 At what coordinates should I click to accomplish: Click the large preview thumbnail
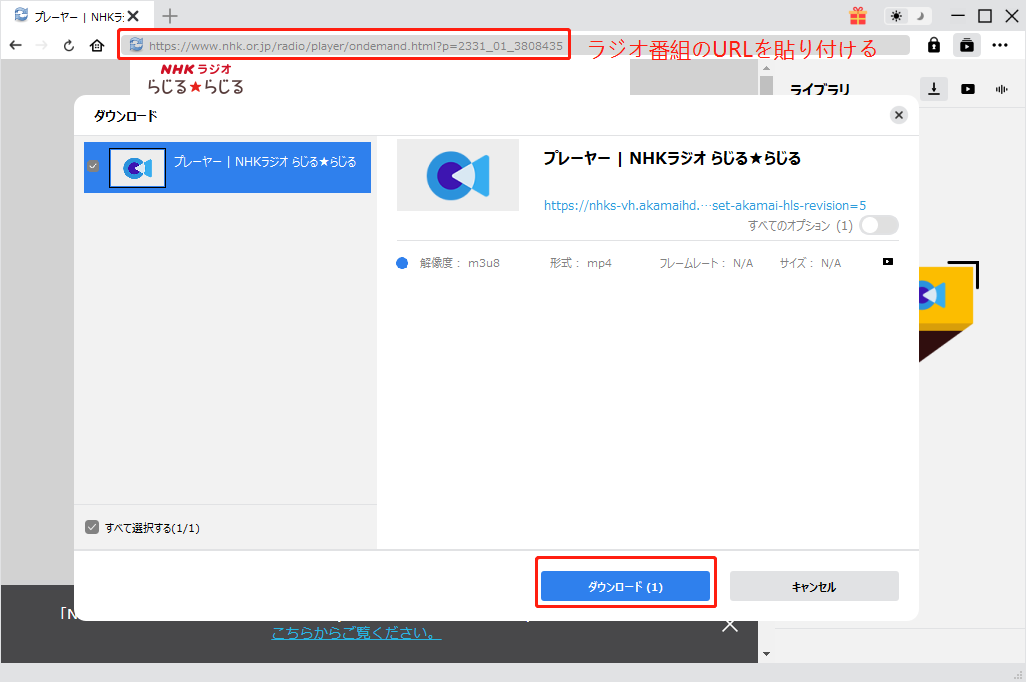pos(457,175)
